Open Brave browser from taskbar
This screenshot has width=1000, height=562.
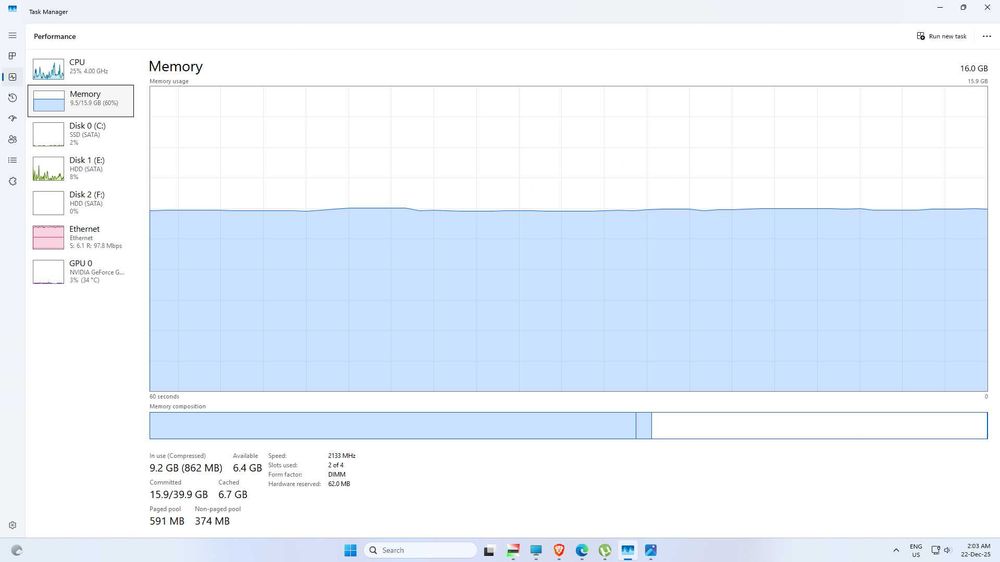[559, 550]
